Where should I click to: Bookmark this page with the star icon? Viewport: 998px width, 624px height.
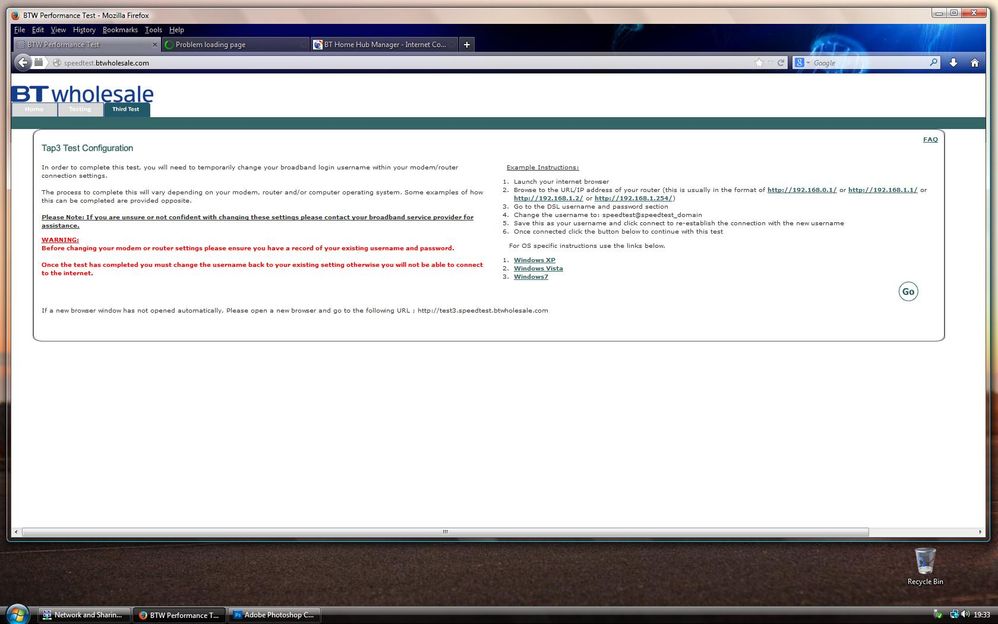(759, 62)
